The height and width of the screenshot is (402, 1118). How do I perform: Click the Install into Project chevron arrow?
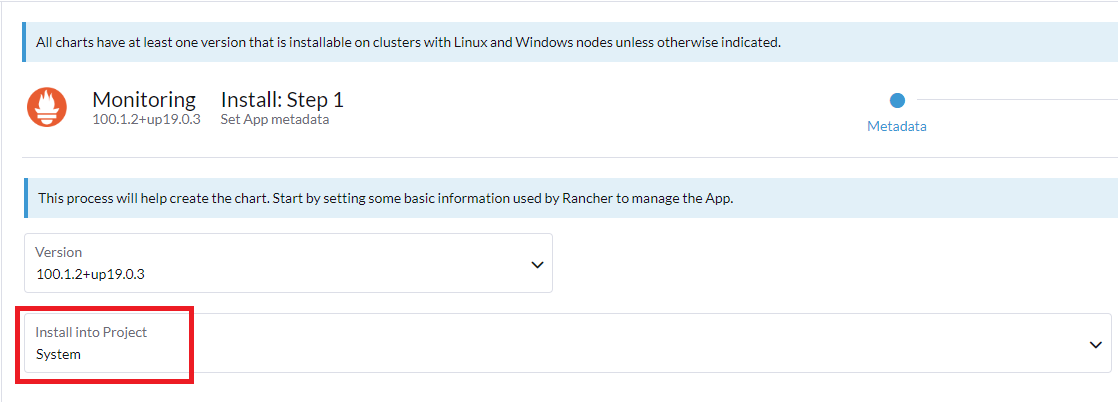pyautogui.click(x=1095, y=344)
